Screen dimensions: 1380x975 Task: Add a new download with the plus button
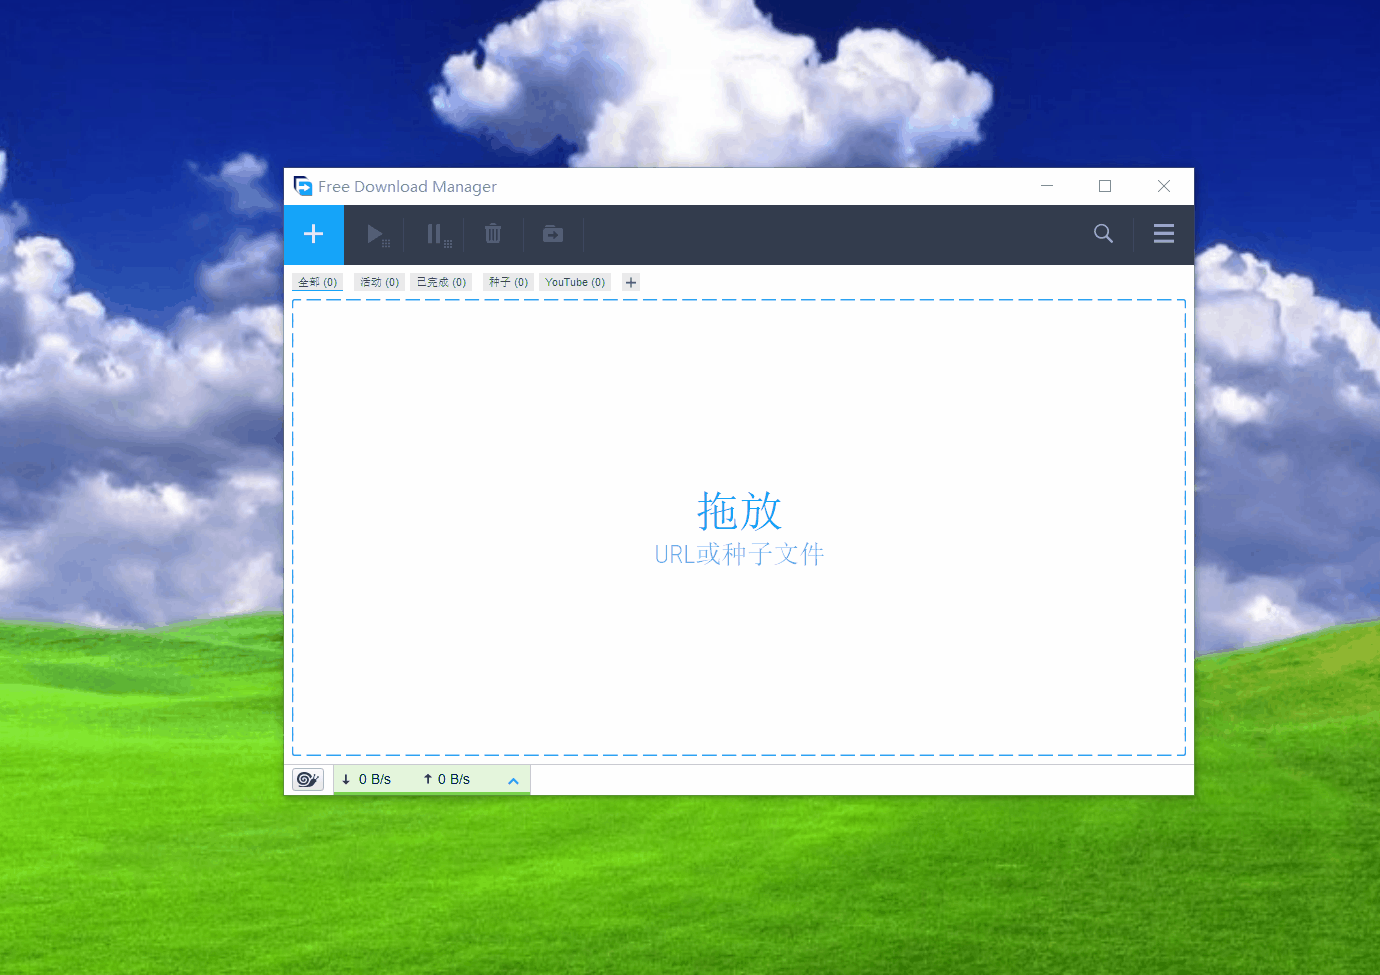pyautogui.click(x=314, y=234)
